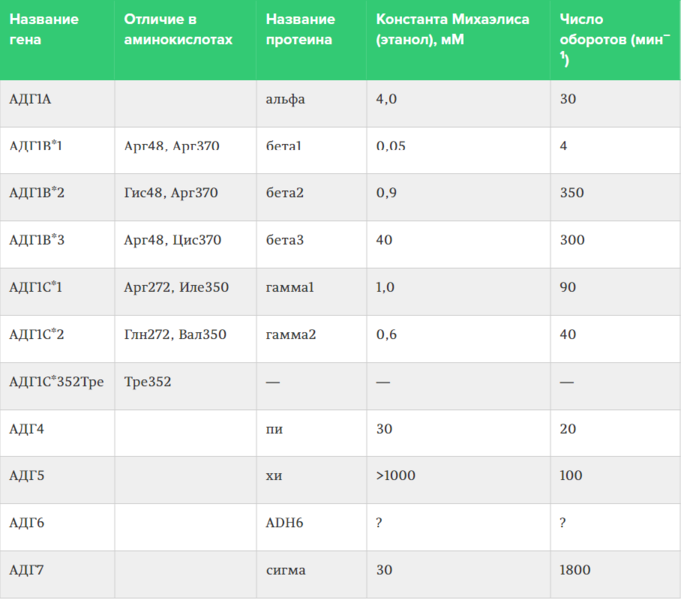Viewport: 681px width, 600px height.
Task: Click the 'Название протеина' column header
Action: [x=311, y=40]
